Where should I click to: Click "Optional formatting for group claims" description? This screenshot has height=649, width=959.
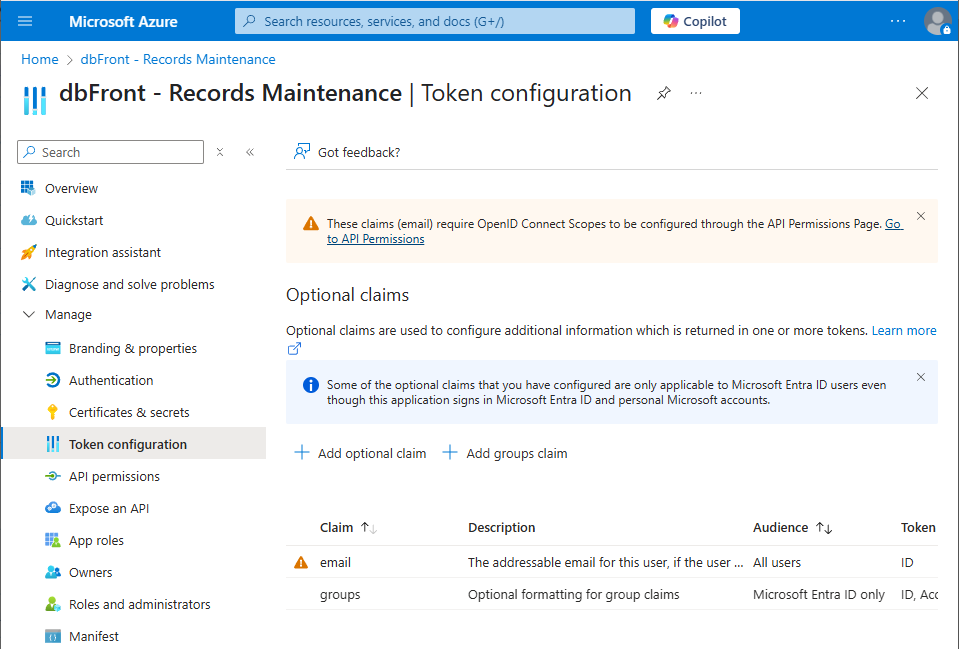click(x=574, y=595)
